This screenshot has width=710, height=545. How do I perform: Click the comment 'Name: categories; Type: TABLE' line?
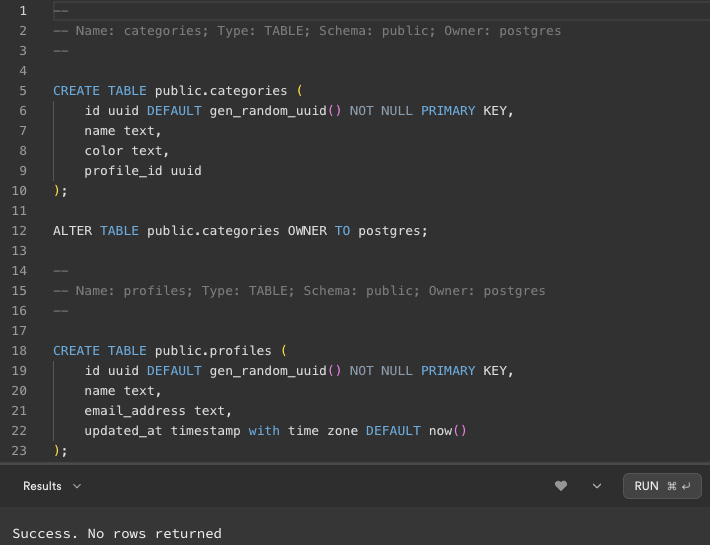point(307,31)
